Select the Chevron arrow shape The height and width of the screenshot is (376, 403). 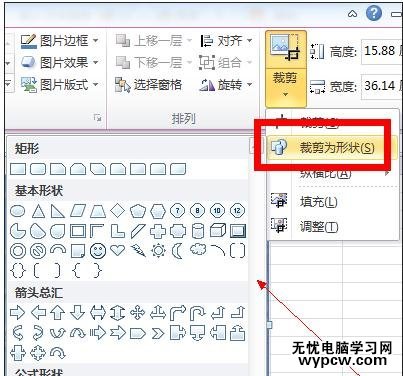pos(158,333)
